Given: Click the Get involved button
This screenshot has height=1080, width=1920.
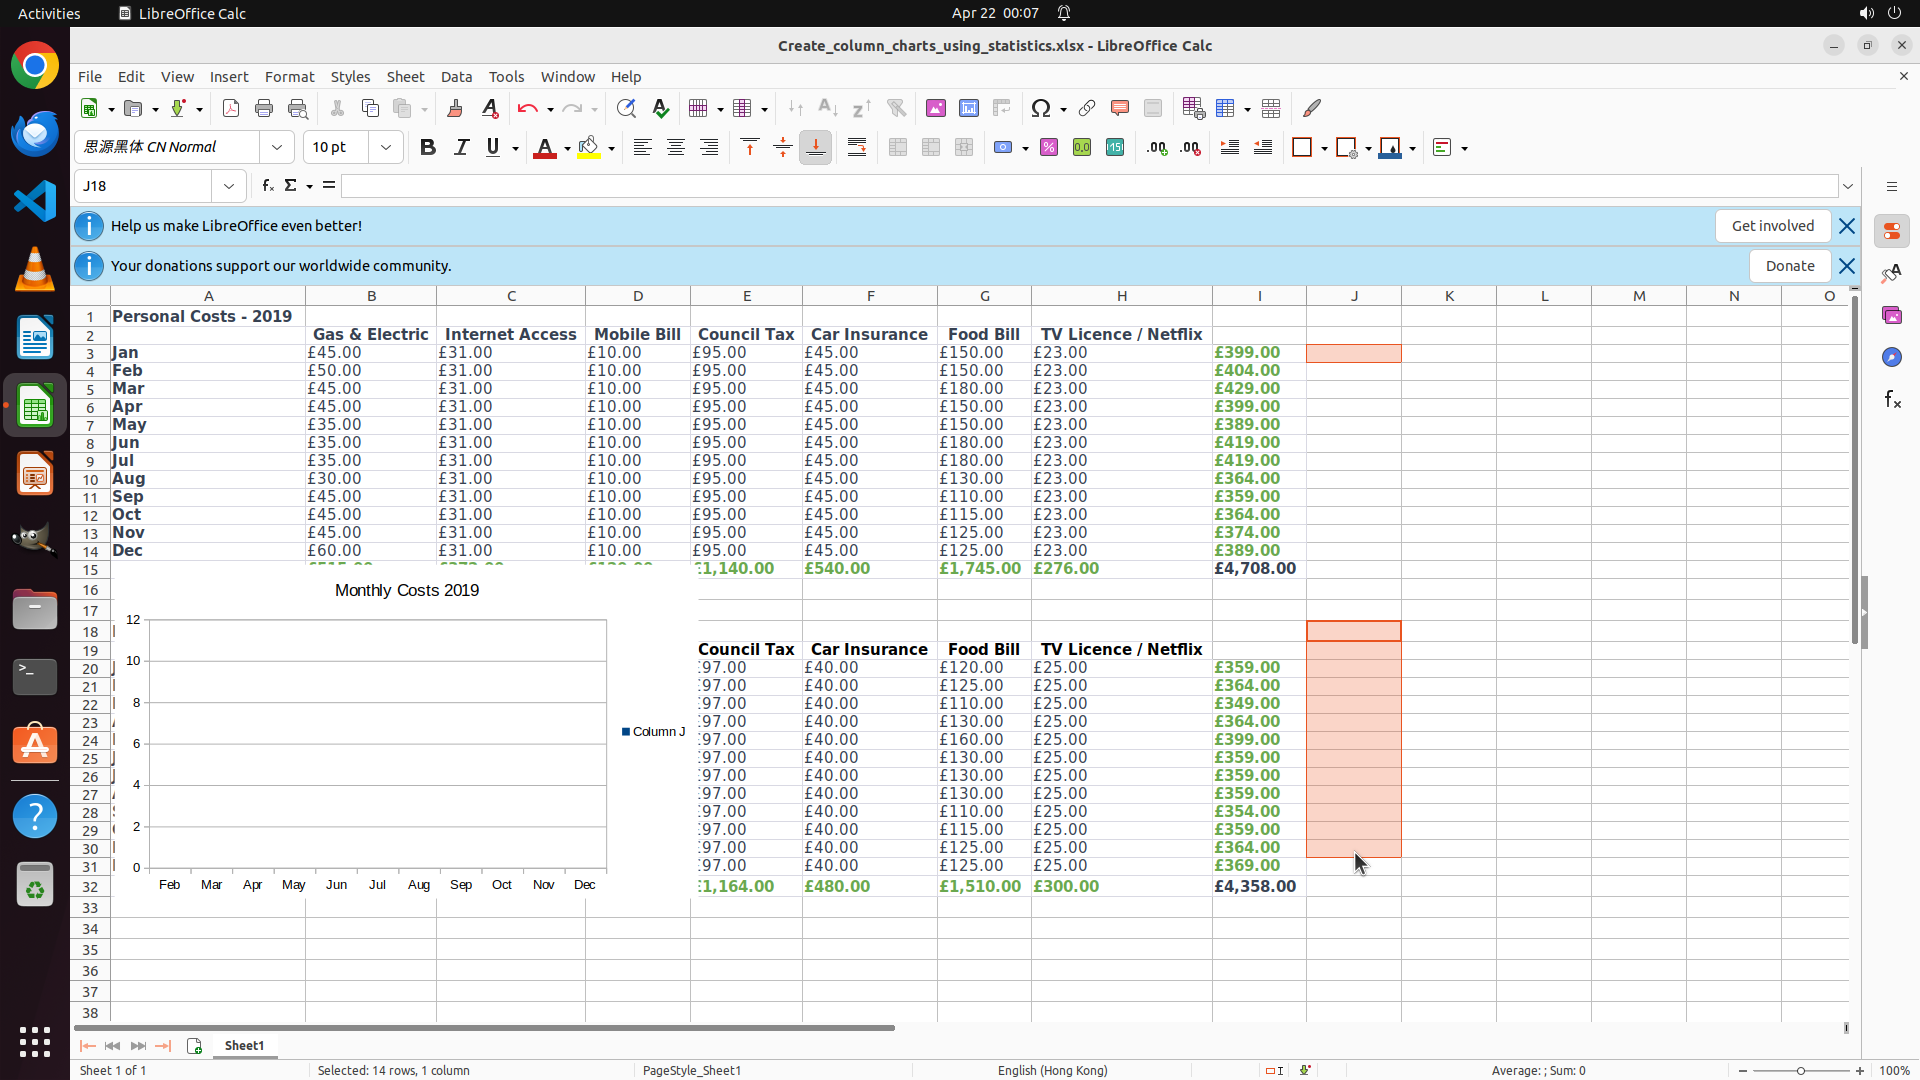Looking at the screenshot, I should click(1772, 226).
